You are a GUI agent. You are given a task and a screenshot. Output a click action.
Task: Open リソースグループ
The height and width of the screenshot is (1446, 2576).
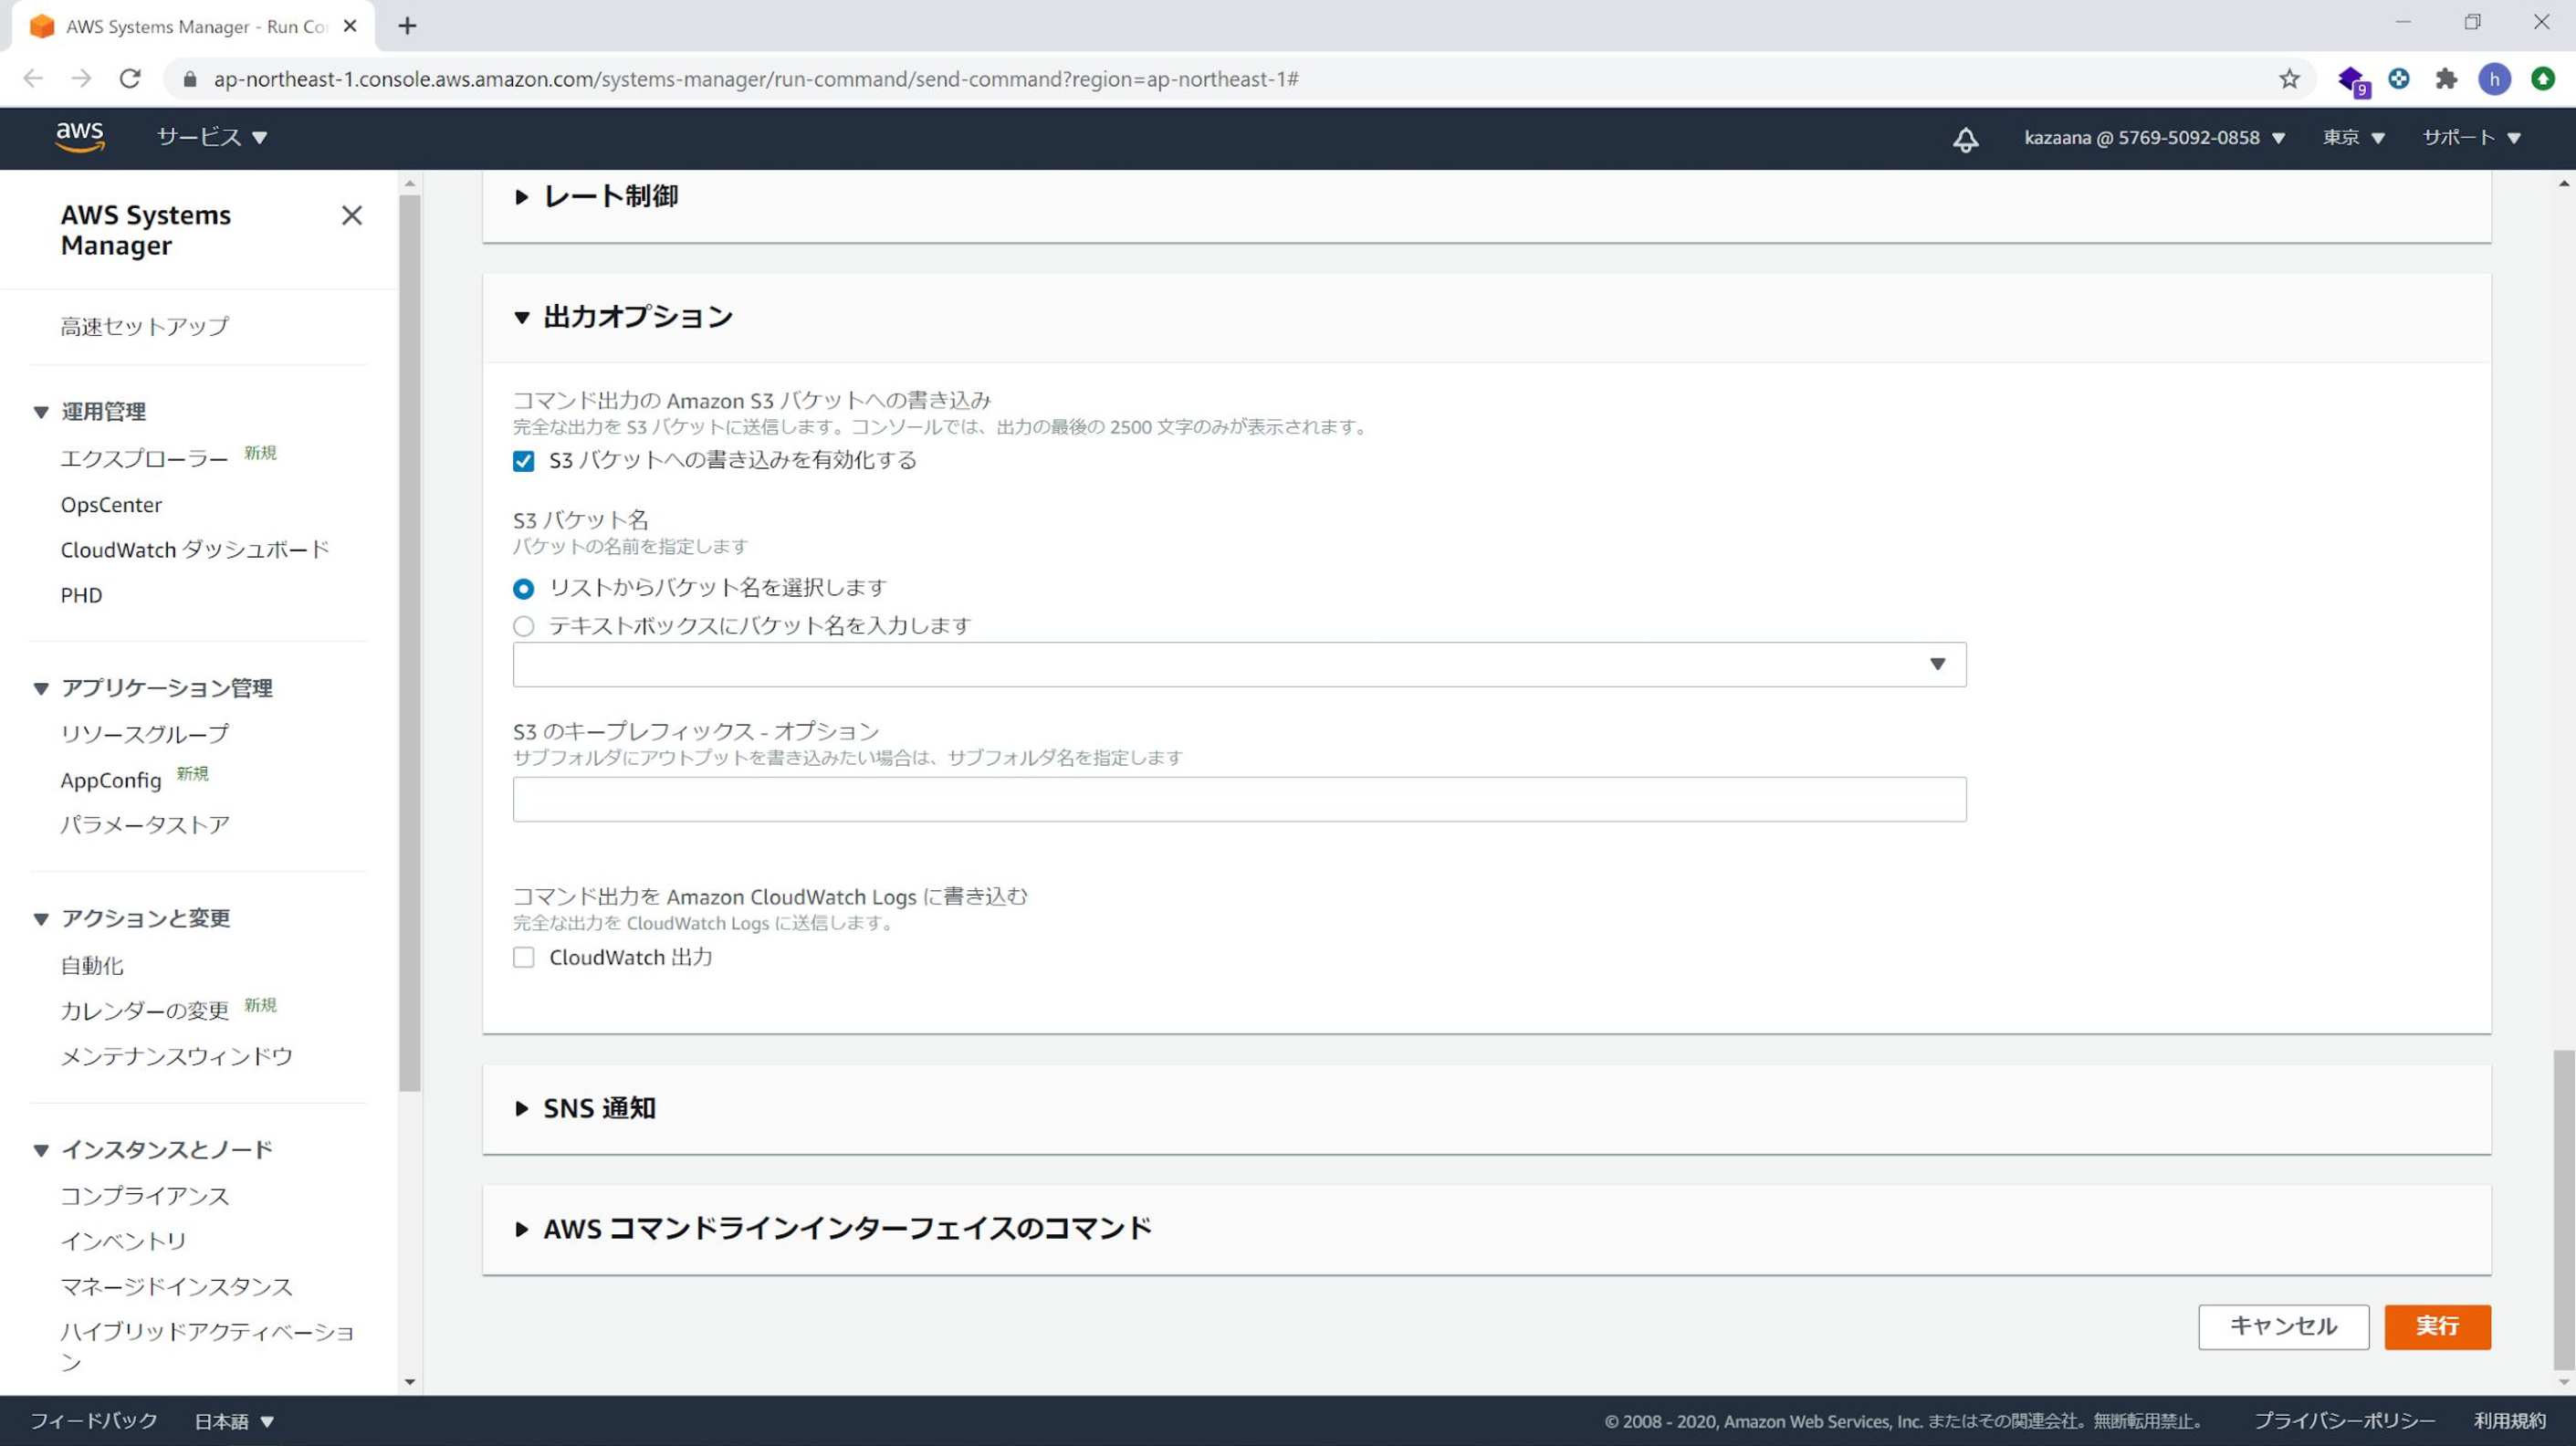click(144, 734)
